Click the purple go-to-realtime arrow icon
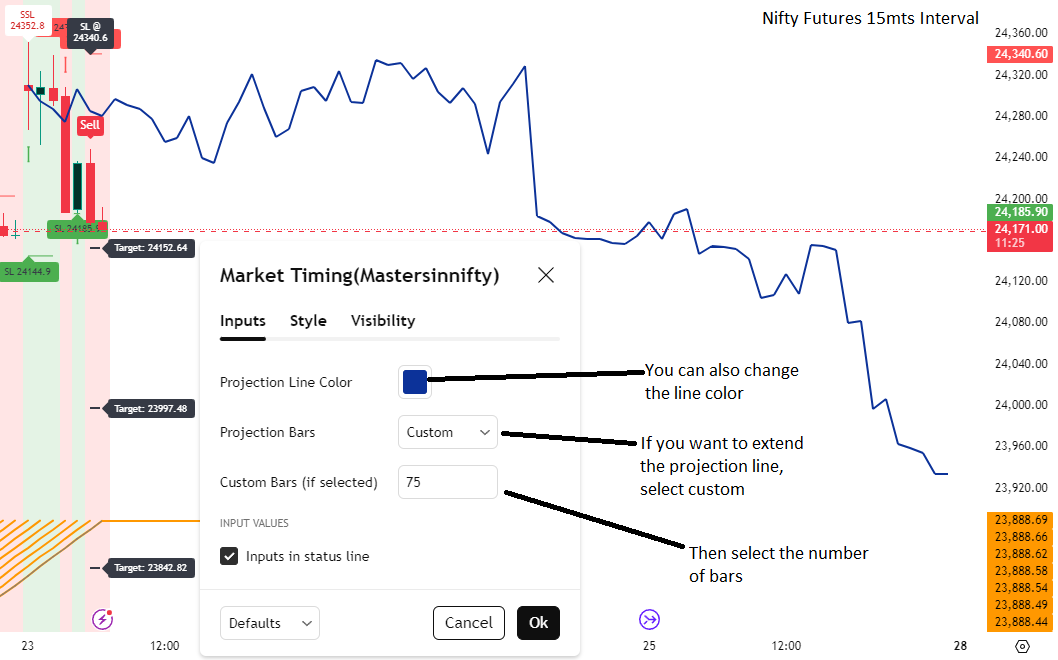This screenshot has height=660, width=1058. (649, 619)
